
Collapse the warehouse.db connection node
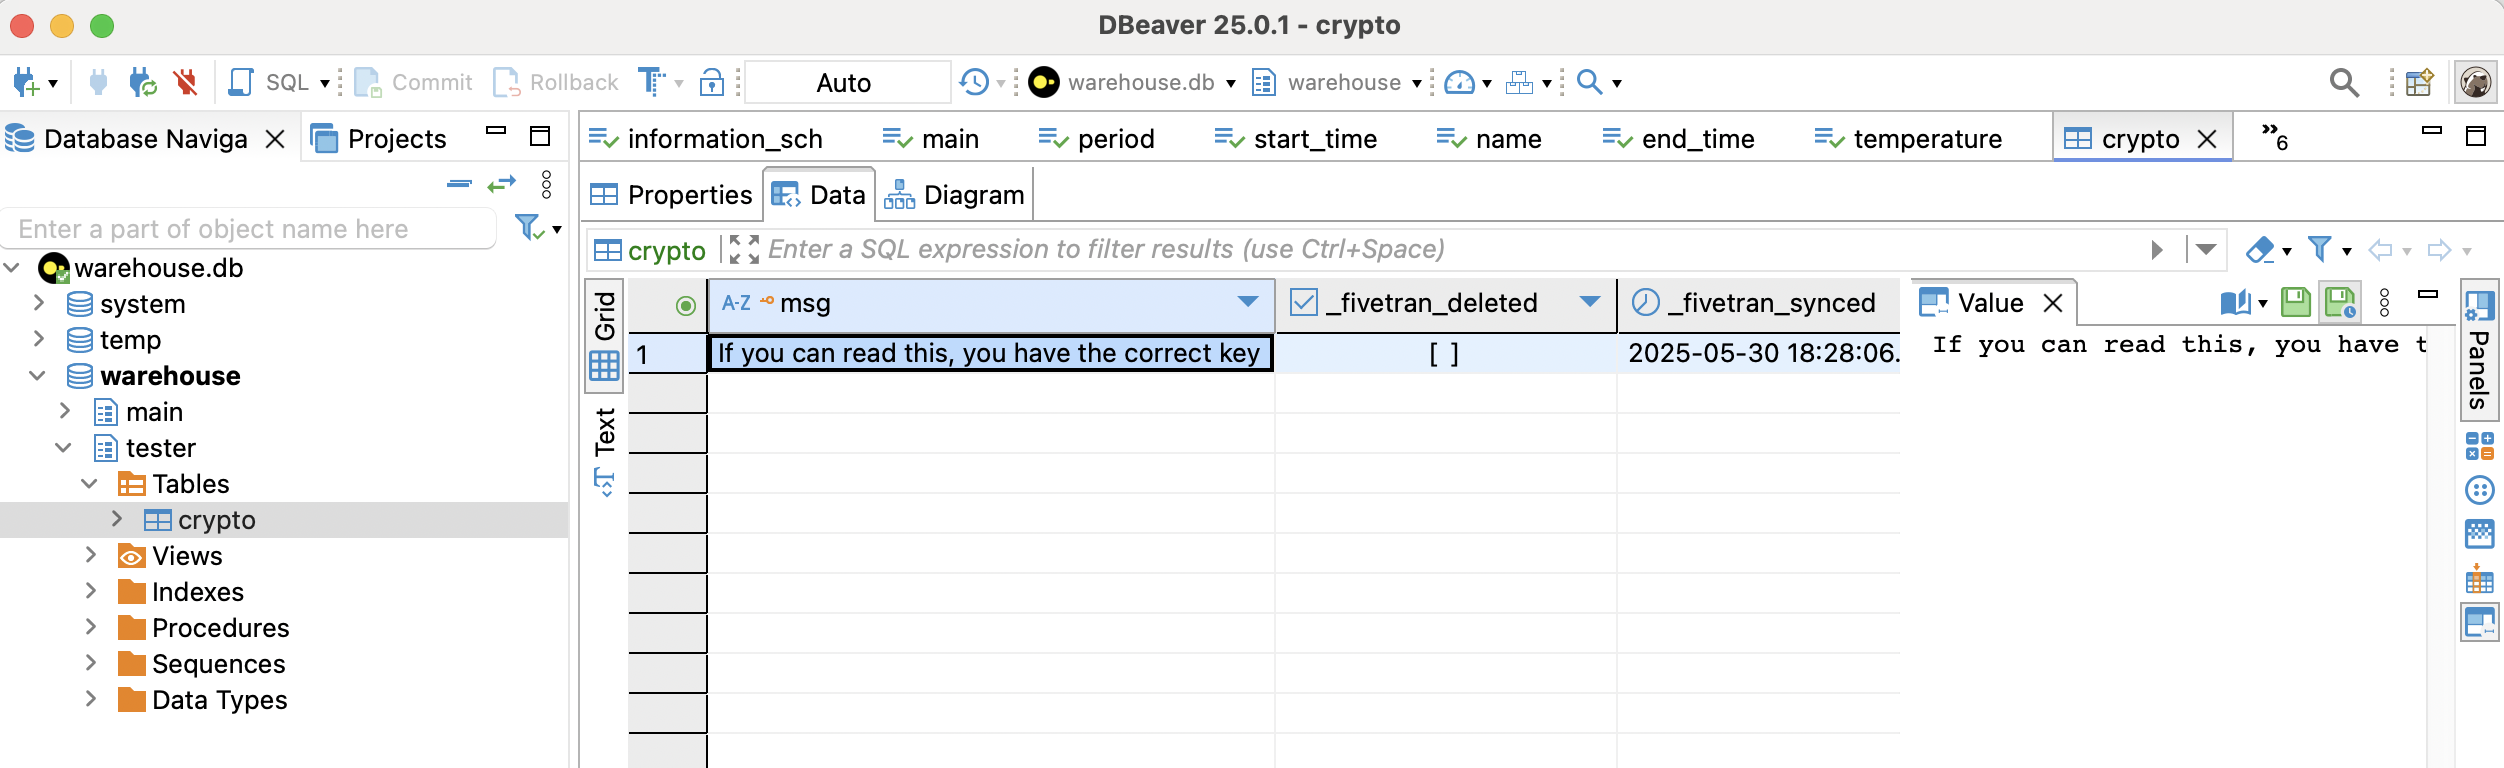pyautogui.click(x=13, y=268)
